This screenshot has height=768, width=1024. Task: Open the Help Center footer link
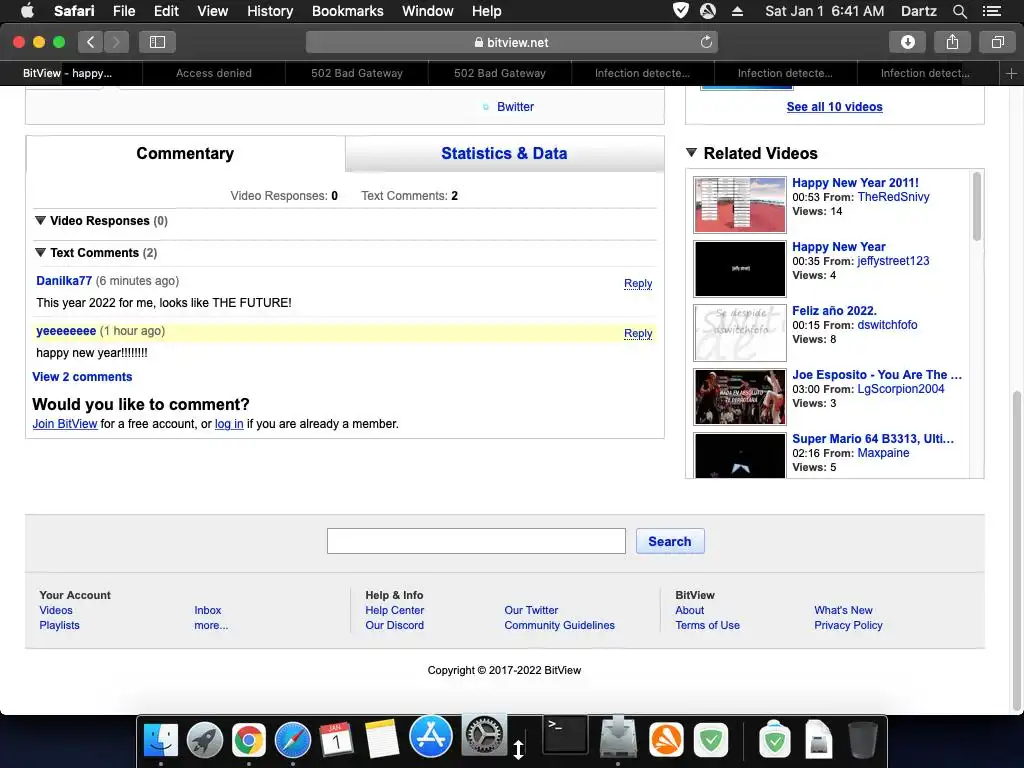click(394, 610)
